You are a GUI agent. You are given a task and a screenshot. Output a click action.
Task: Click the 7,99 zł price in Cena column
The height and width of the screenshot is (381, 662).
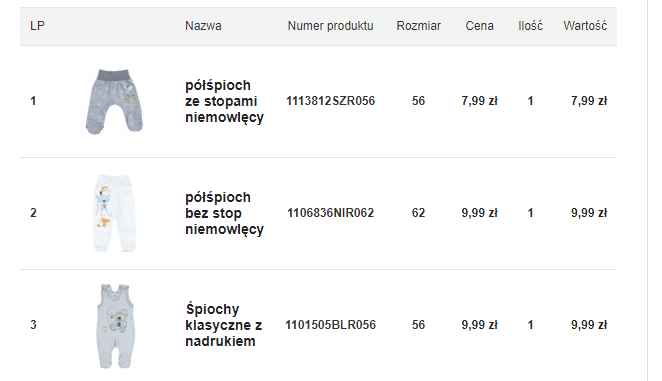(480, 101)
